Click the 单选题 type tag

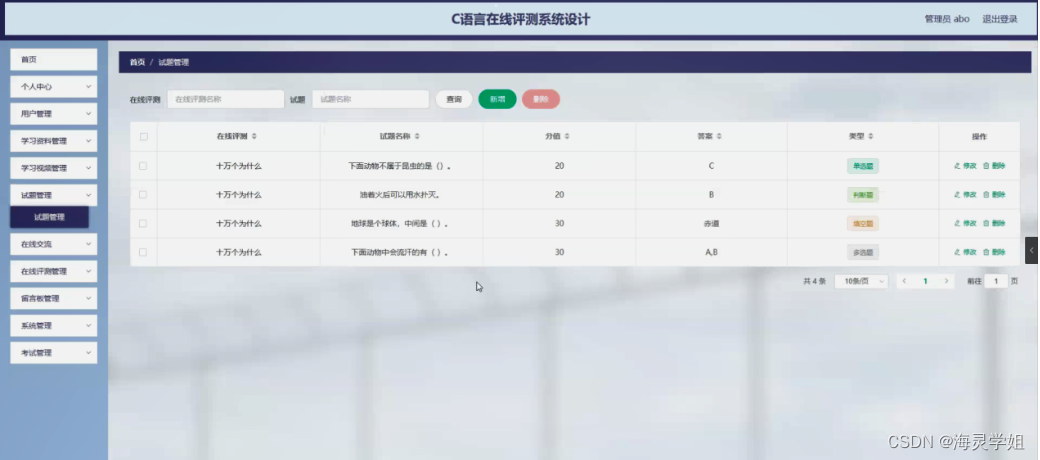pyautogui.click(x=863, y=166)
